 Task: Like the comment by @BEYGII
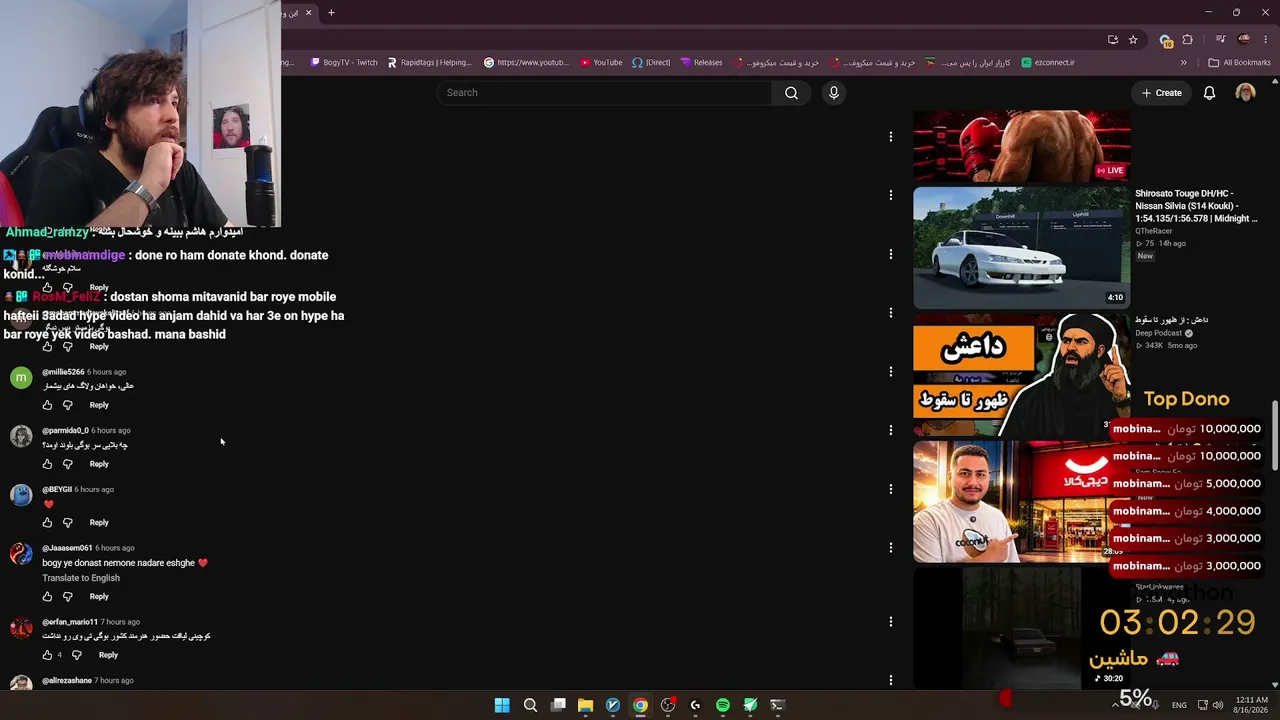tap(47, 522)
